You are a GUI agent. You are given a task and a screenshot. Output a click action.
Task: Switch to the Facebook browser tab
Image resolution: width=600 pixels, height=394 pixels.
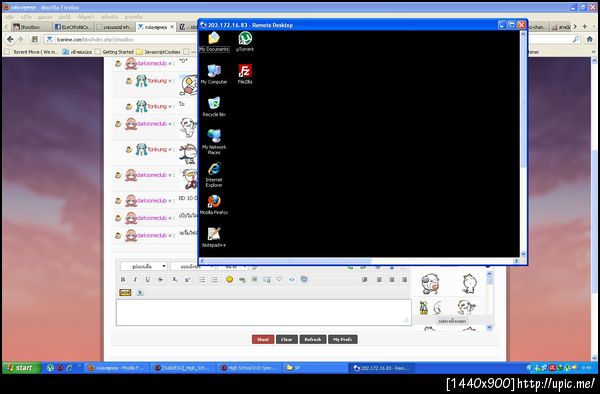72,27
